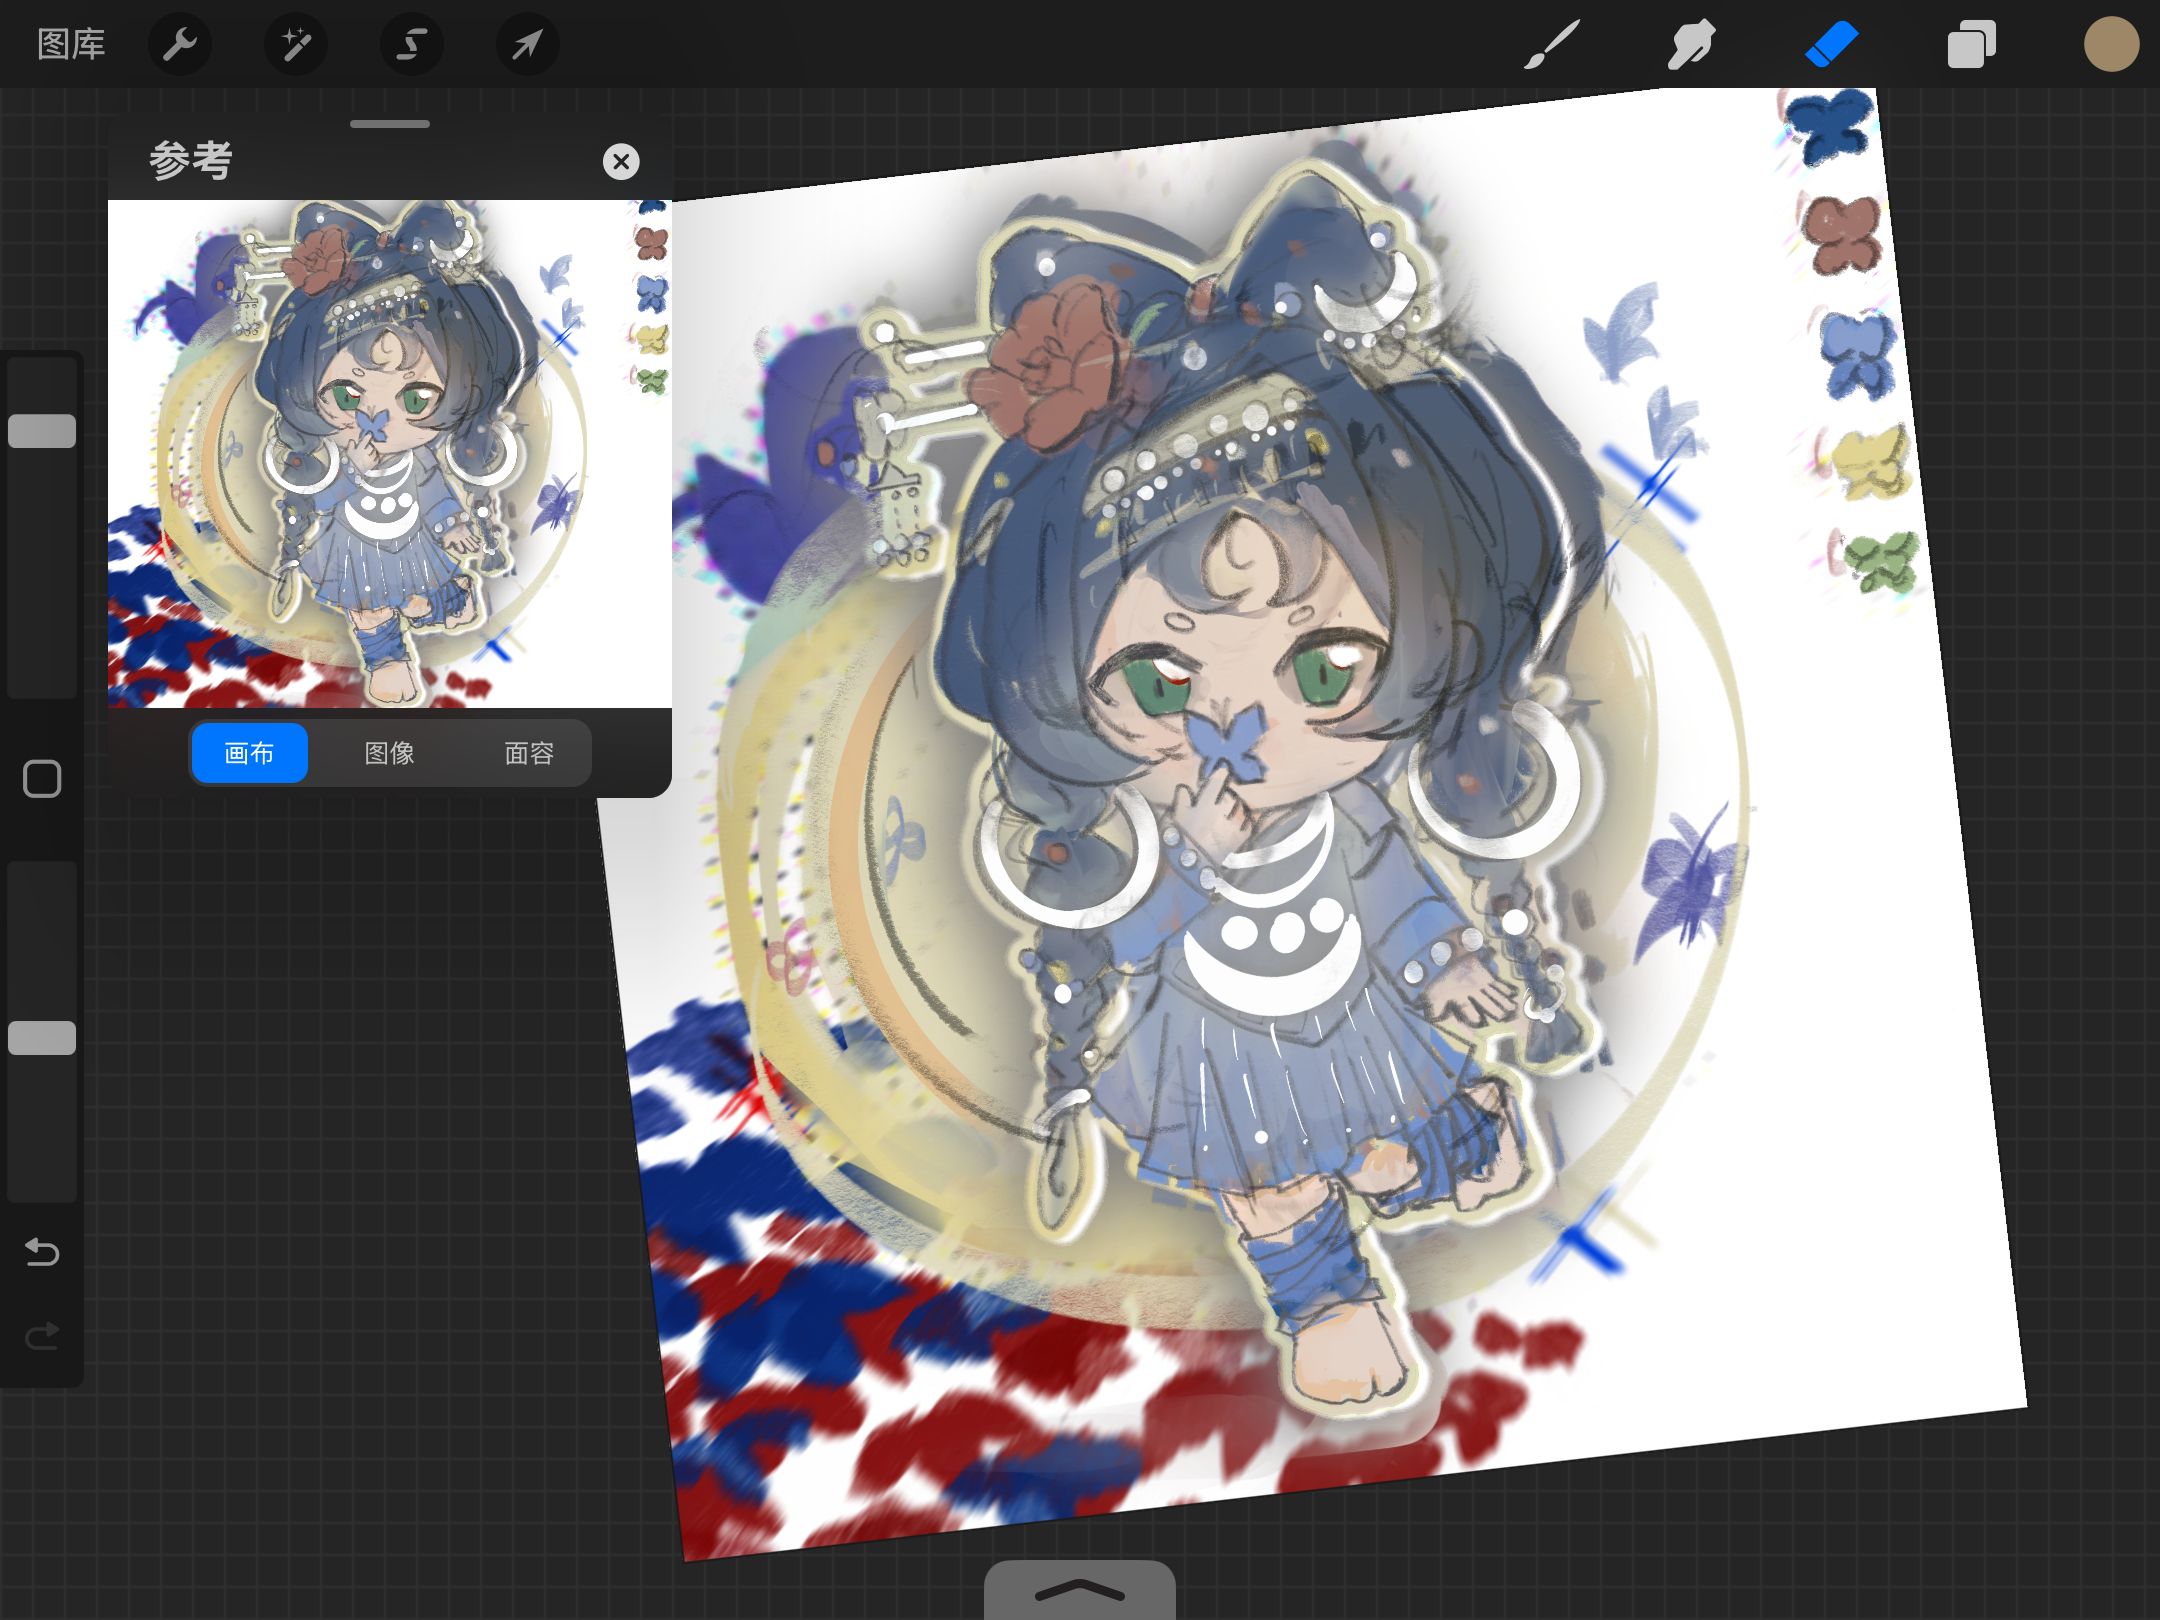Switch reference to 图像 tab
The width and height of the screenshot is (2160, 1620).
click(x=389, y=753)
